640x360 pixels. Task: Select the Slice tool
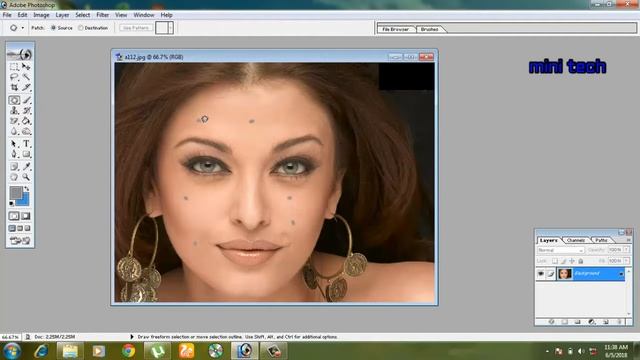point(26,88)
